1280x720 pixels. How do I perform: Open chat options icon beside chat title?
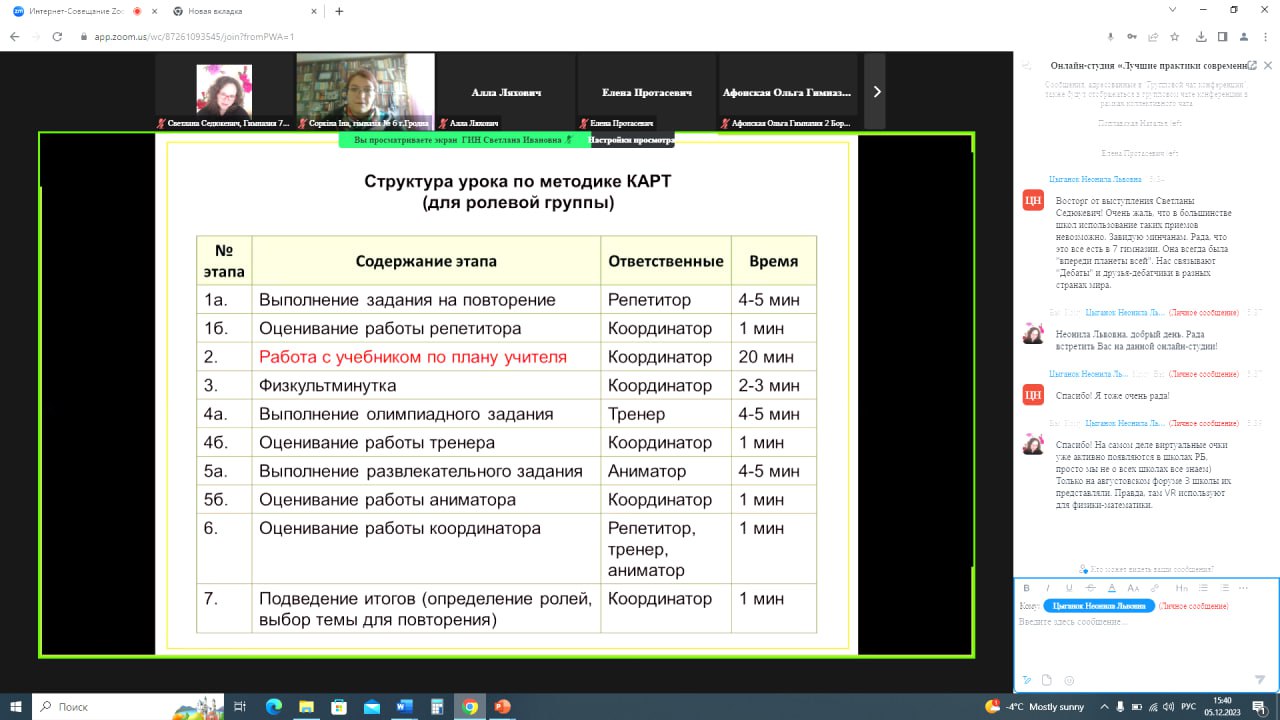click(1026, 65)
